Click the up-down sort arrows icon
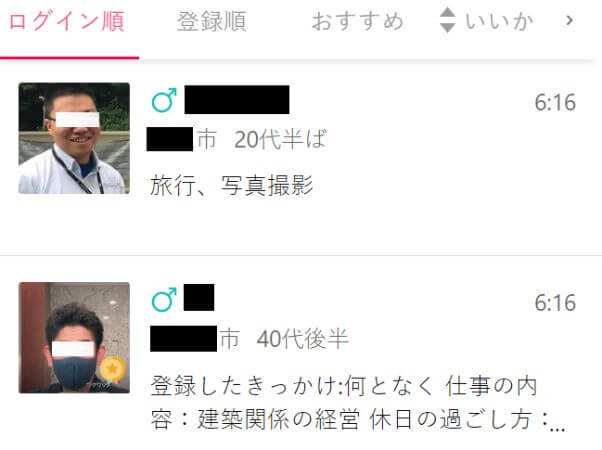Viewport: 602px width, 450px height. coord(448,20)
